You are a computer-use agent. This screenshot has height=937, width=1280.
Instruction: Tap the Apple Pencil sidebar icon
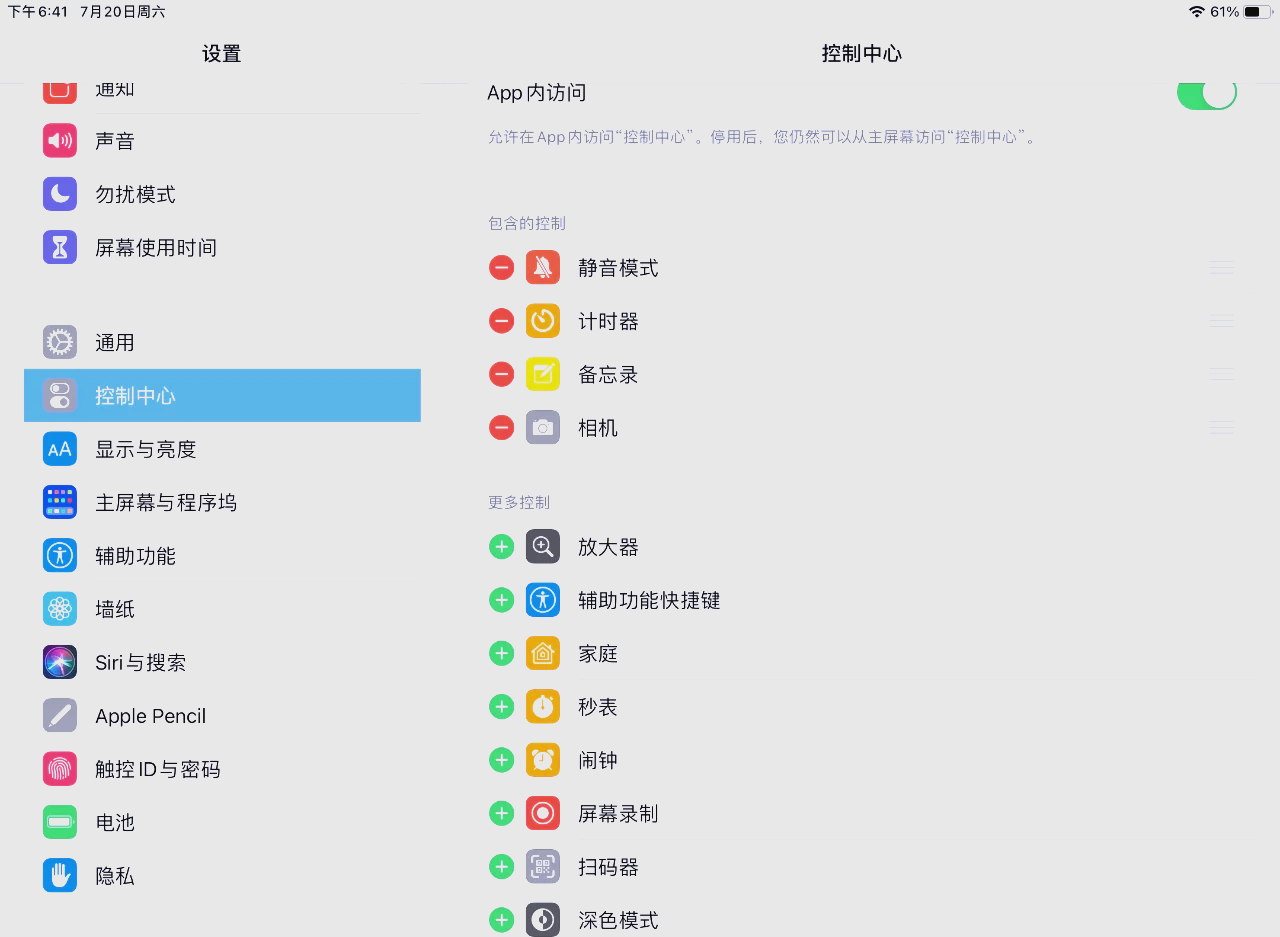point(60,716)
